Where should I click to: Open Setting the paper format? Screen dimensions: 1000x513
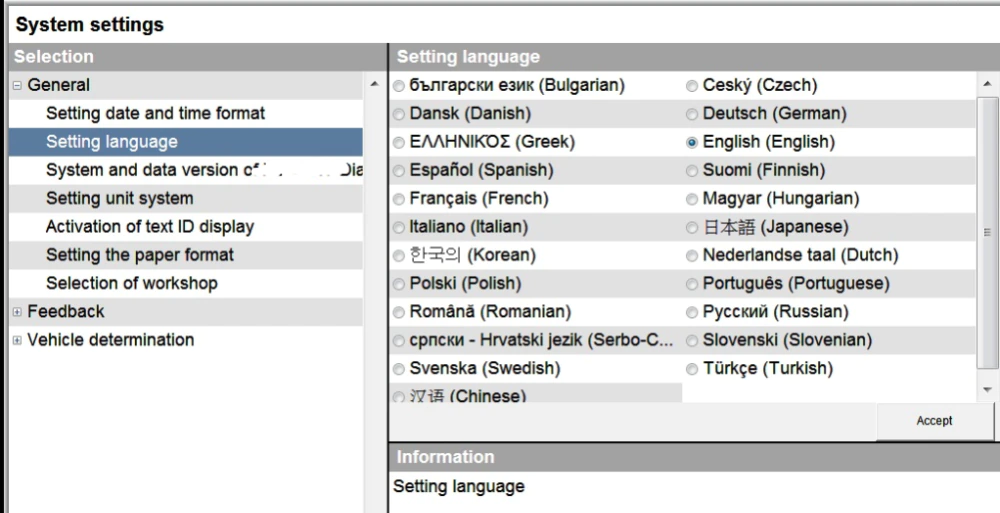[x=140, y=255]
